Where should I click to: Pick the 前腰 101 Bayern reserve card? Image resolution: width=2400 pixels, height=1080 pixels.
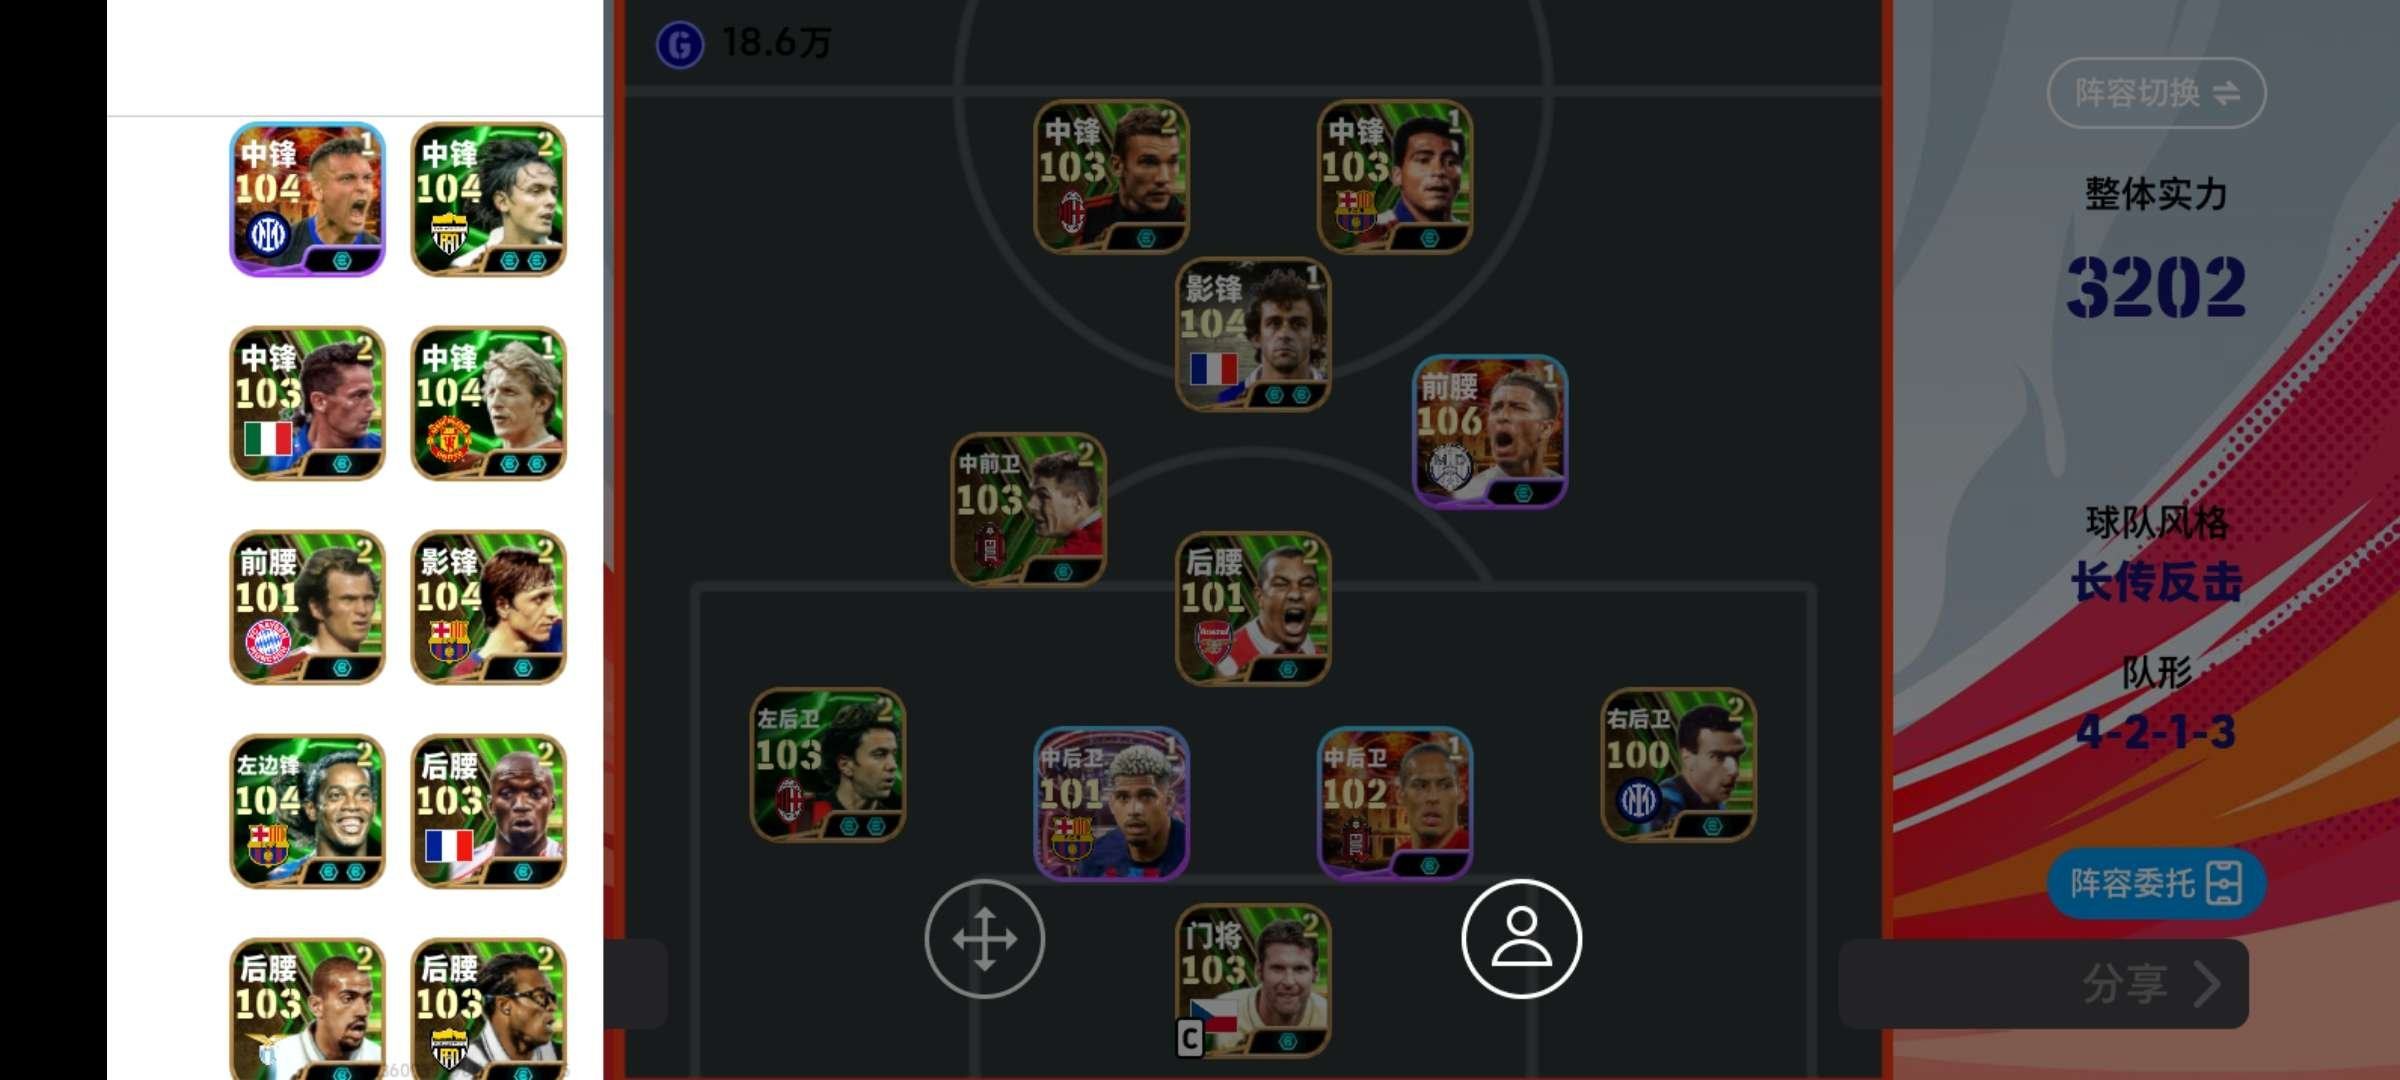pyautogui.click(x=308, y=607)
